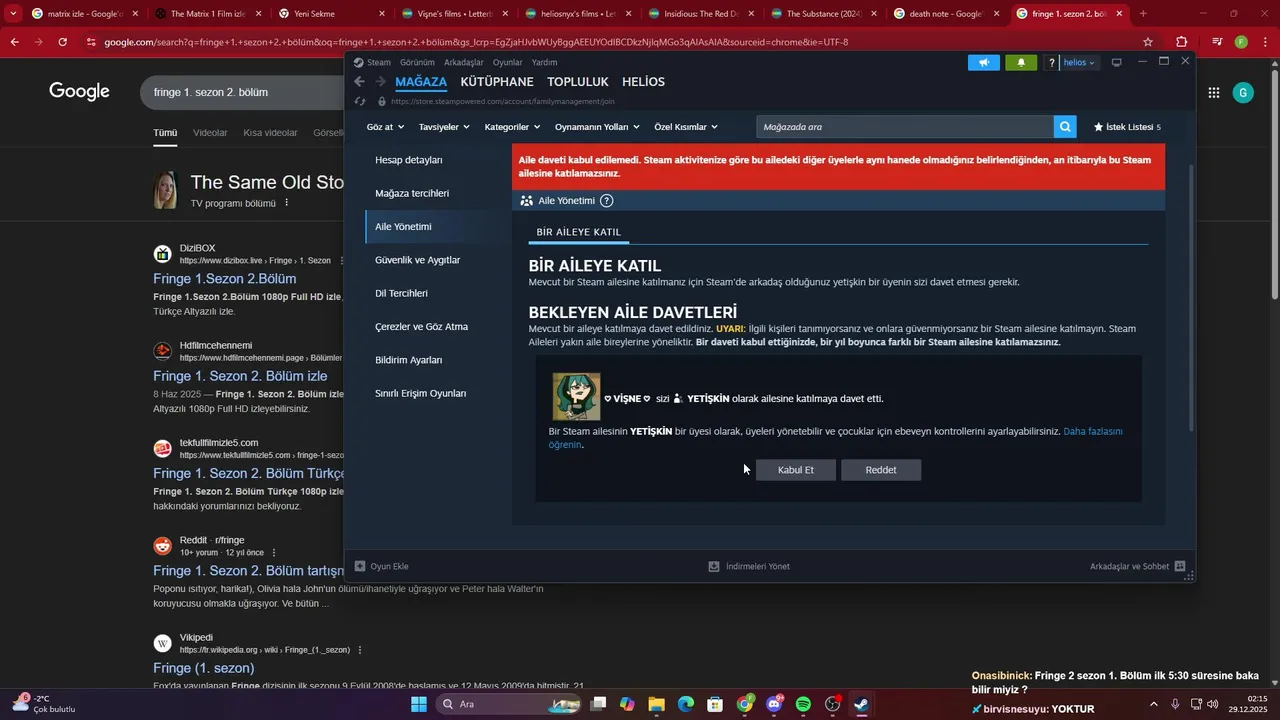Screen dimensions: 1280x720
Task: Open Google account avatar G
Action: click(x=1243, y=93)
